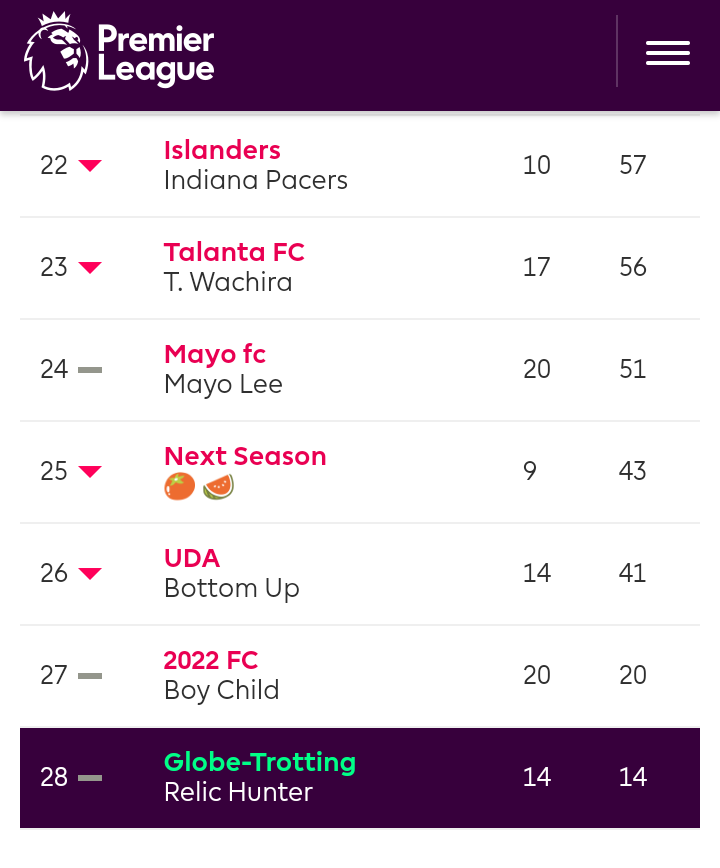Click the red down arrow beside rank 23
Image resolution: width=720 pixels, height=868 pixels.
tap(90, 268)
